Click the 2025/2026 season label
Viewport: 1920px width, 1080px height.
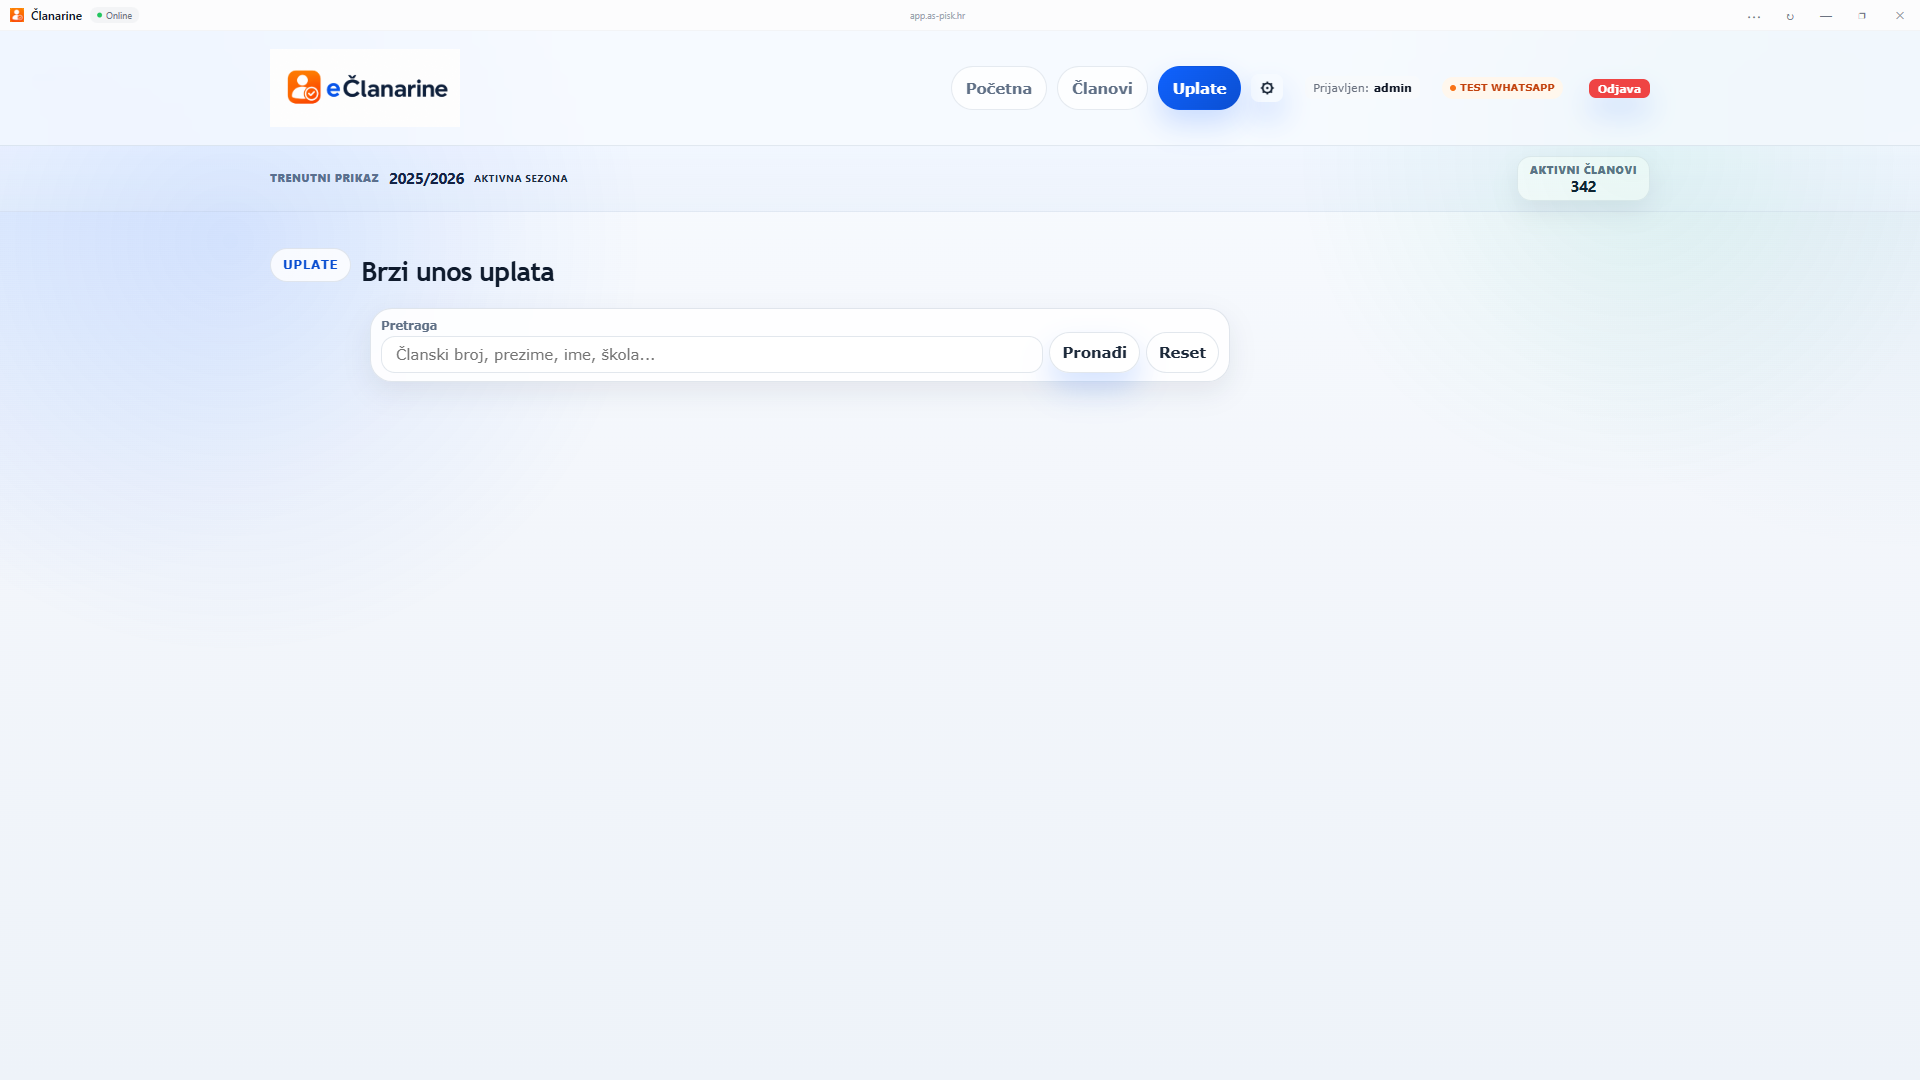[x=426, y=178]
